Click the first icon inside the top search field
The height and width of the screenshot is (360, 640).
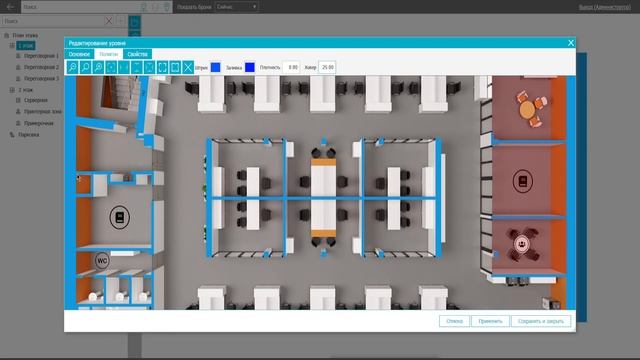[x=143, y=7]
